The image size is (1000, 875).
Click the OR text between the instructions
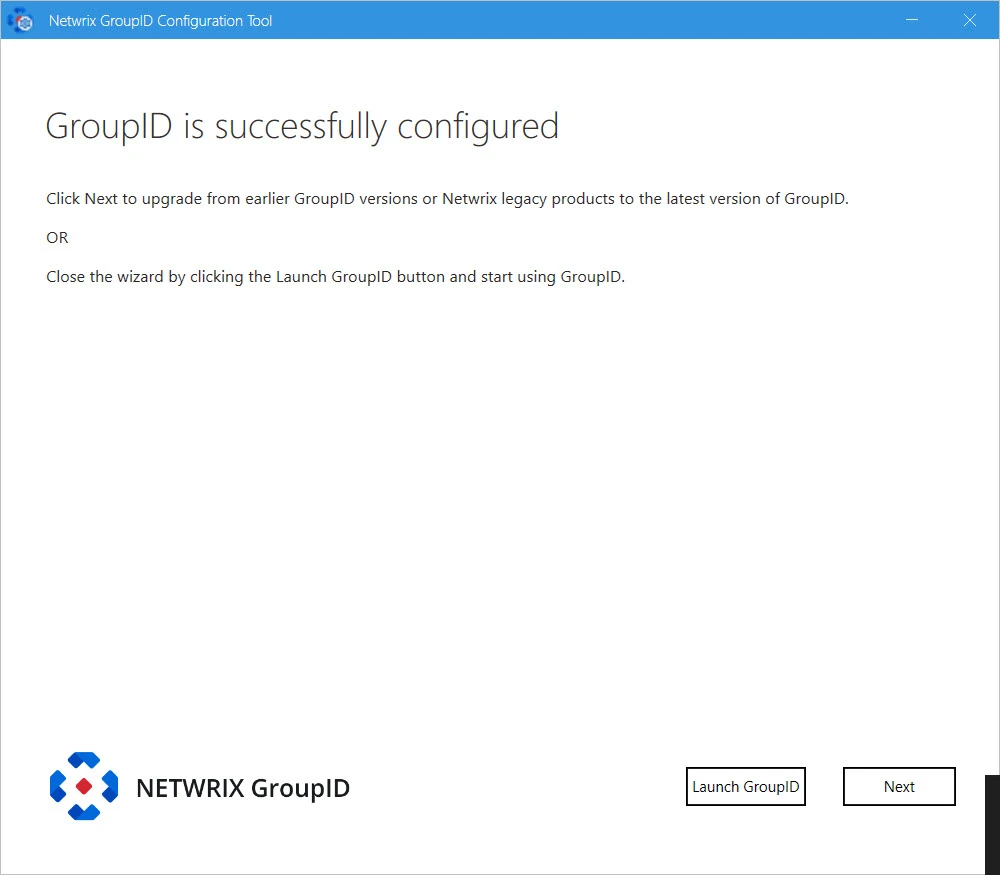point(57,237)
